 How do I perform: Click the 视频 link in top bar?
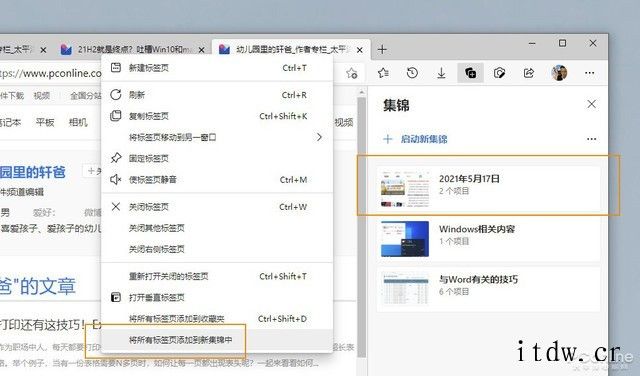click(x=42, y=96)
